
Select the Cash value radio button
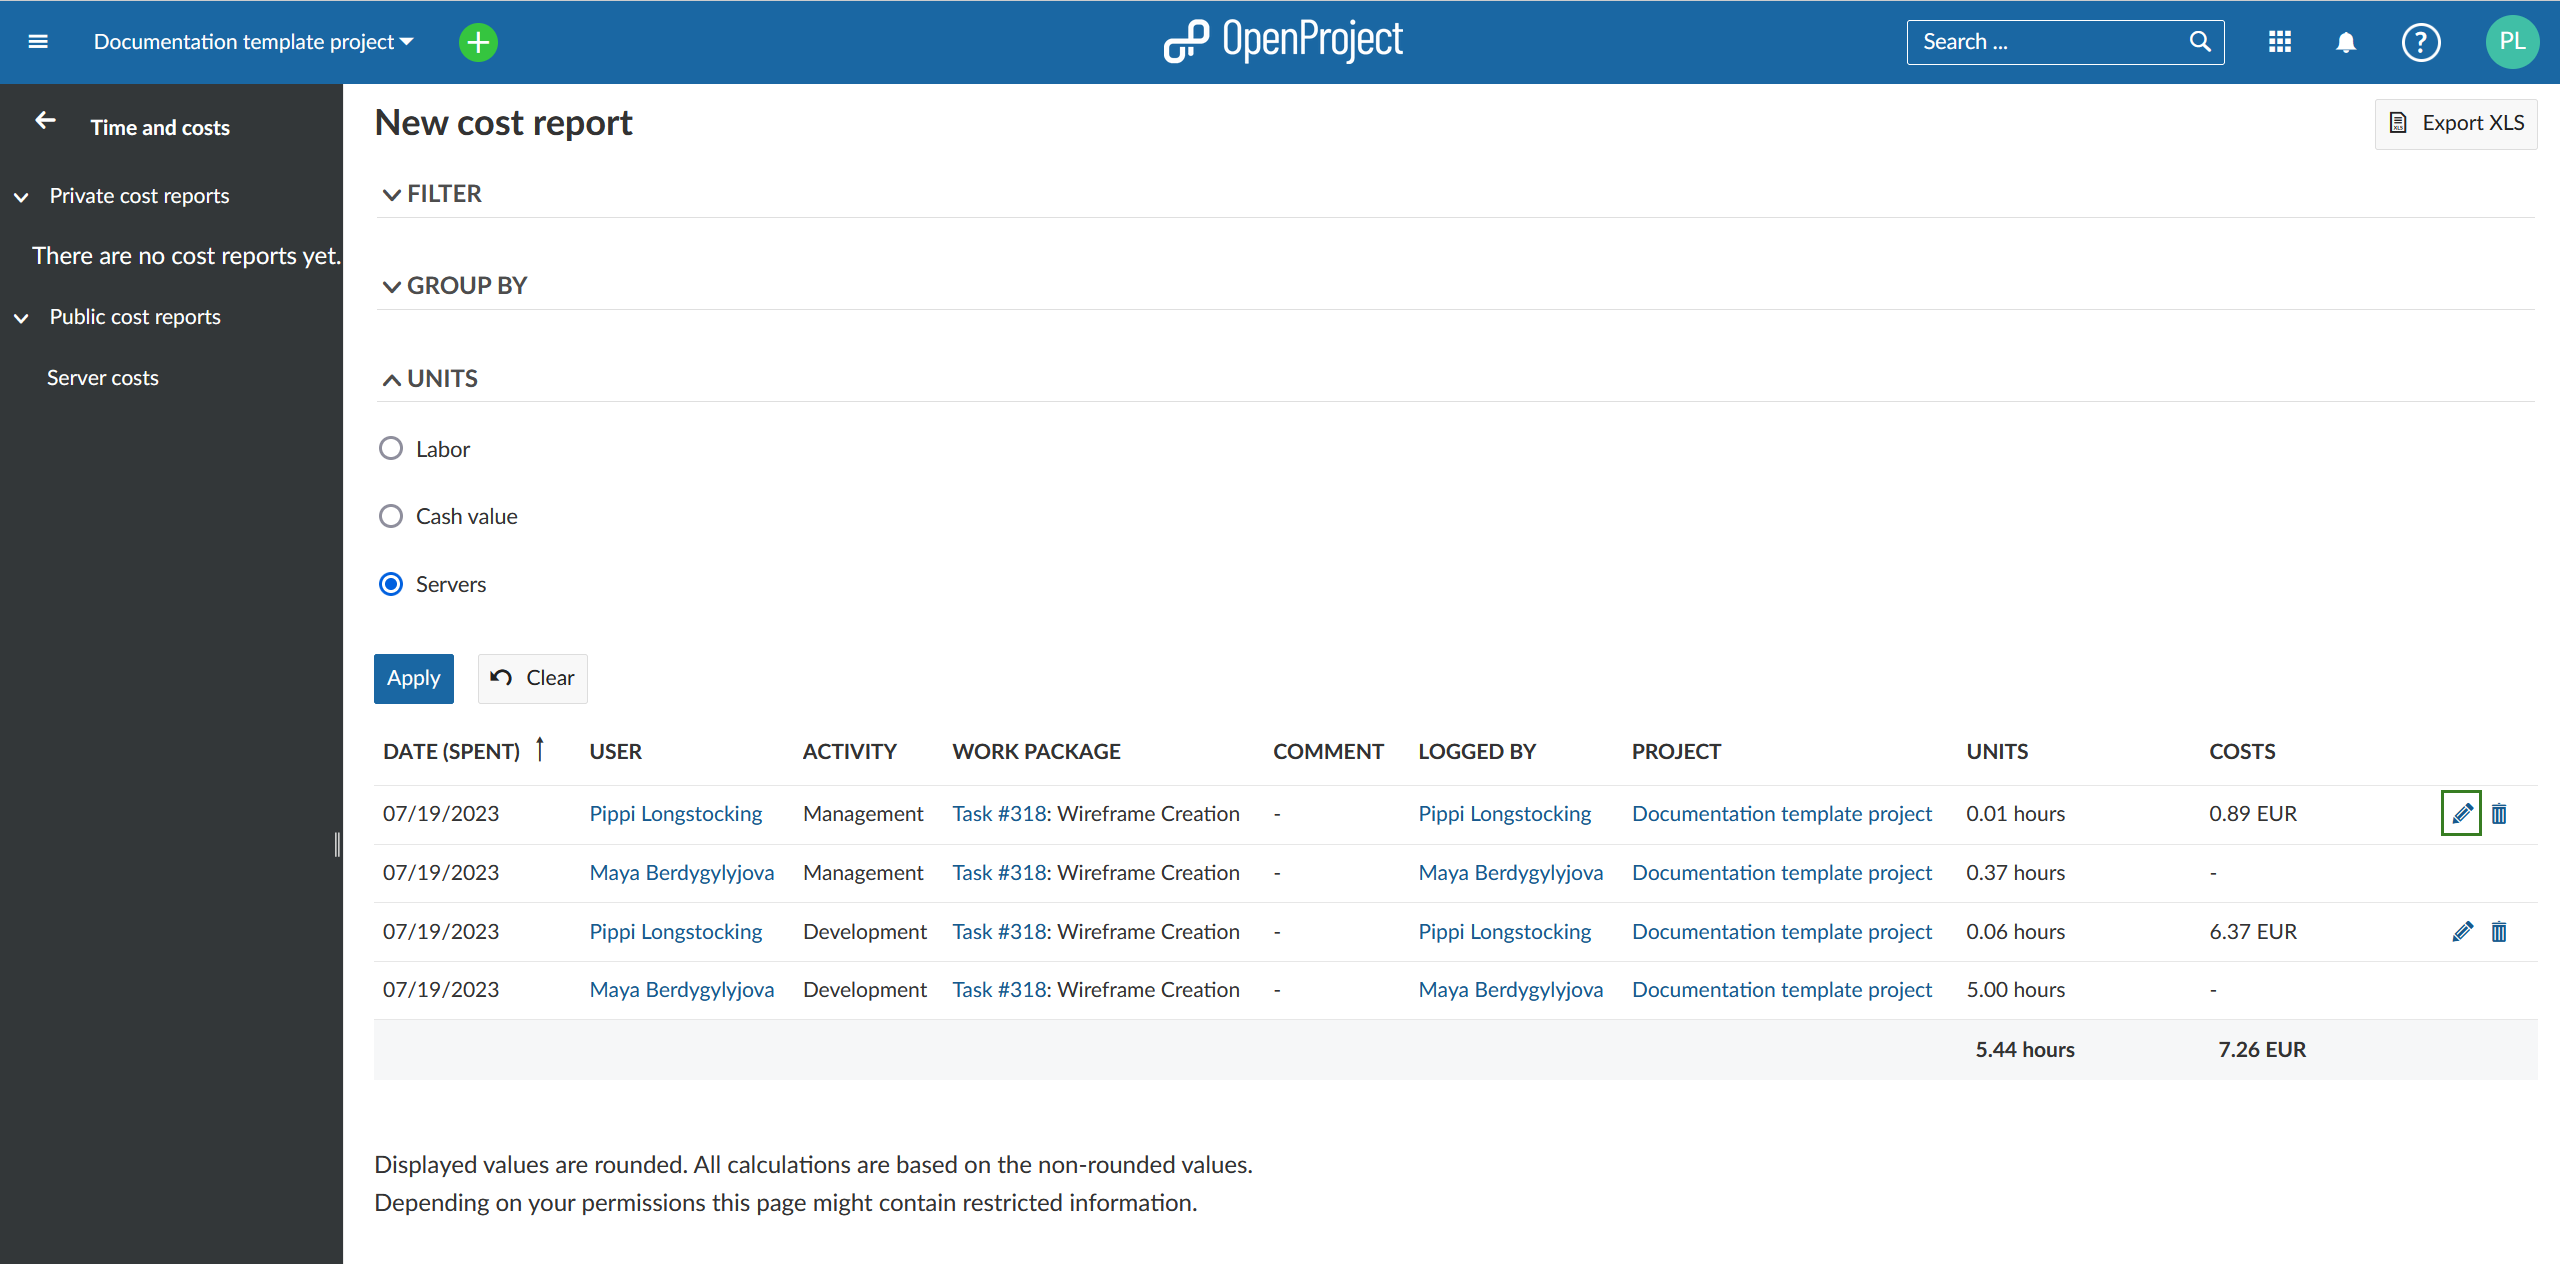click(392, 516)
